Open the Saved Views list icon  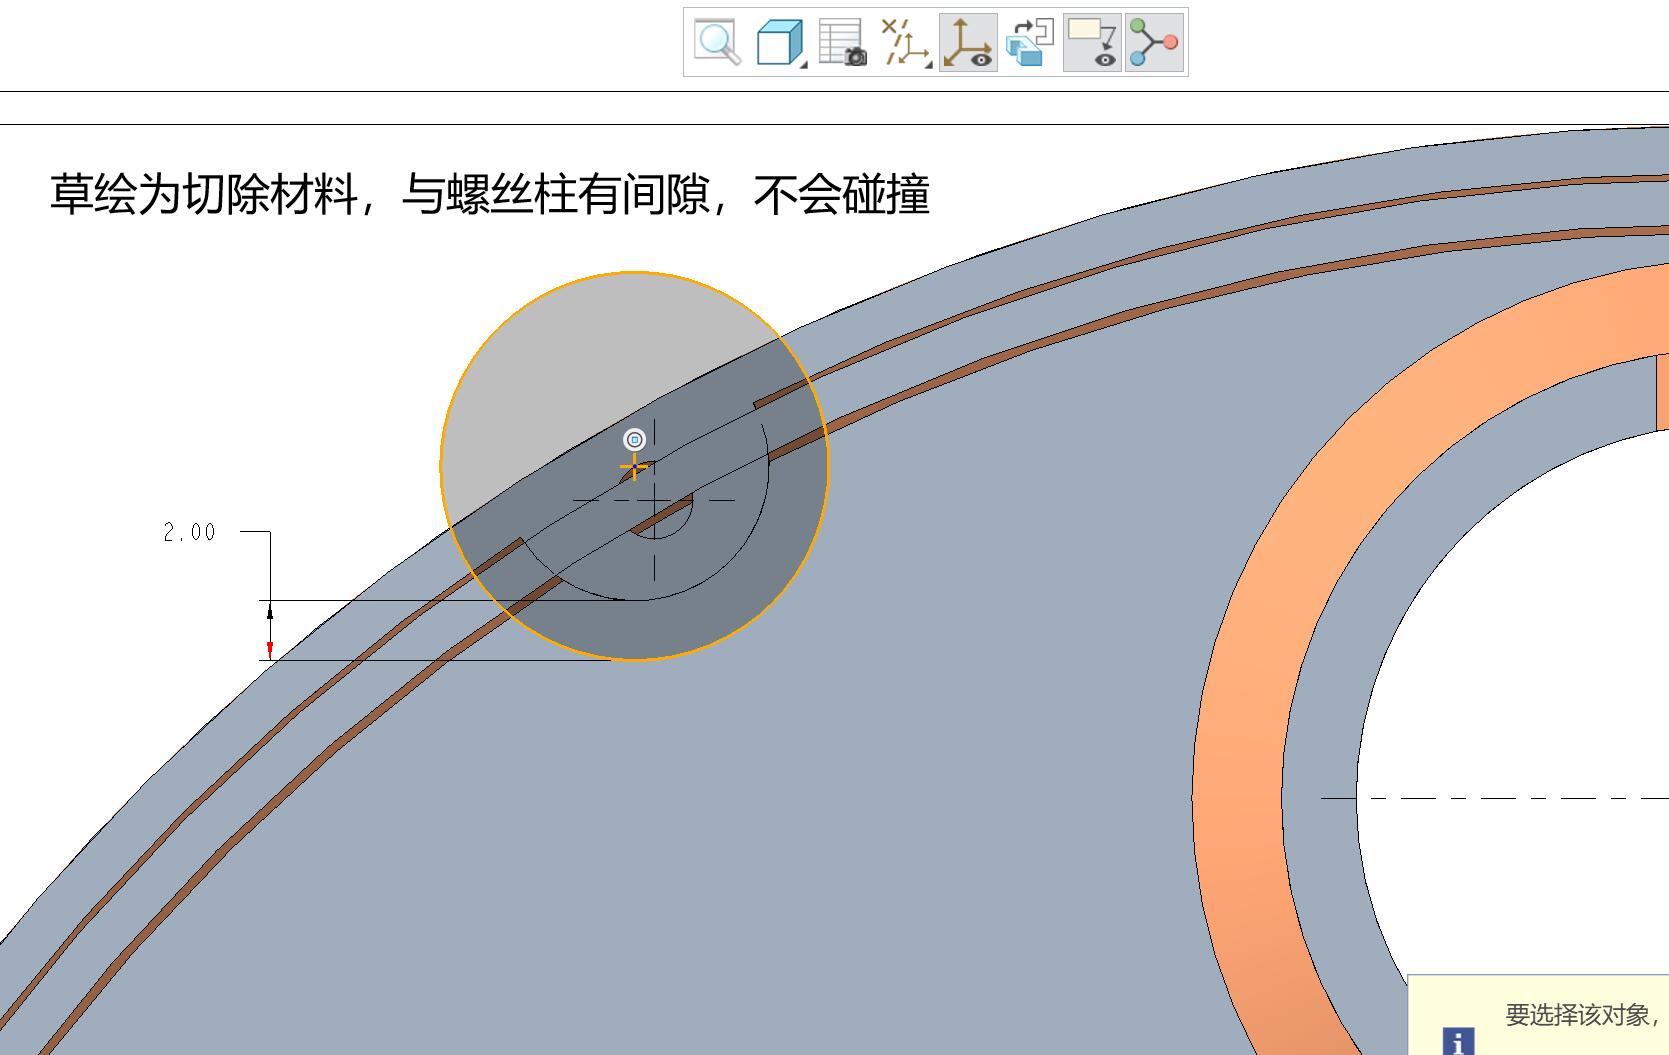842,43
